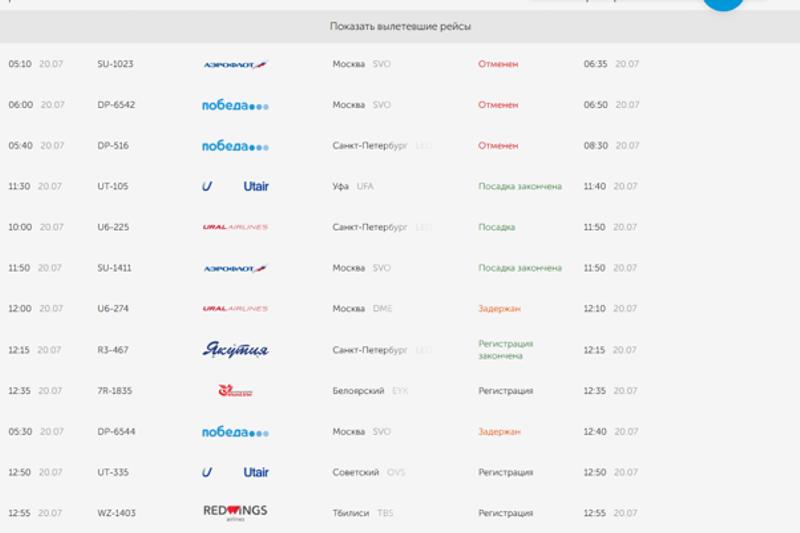Click Ural Airlines logo for flight U6-274
Viewport: 800px width, 533px height.
click(x=235, y=309)
